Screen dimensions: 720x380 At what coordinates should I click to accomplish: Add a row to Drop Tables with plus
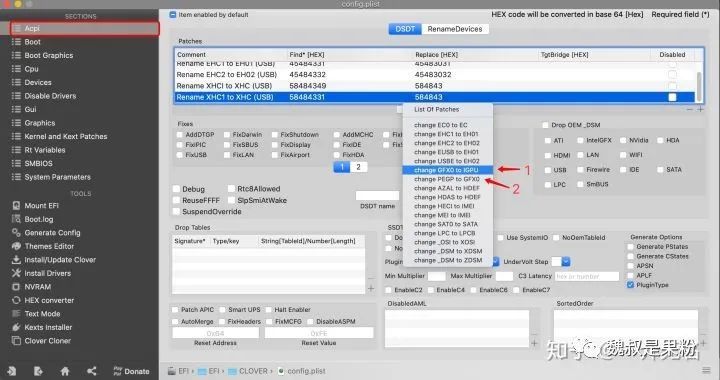coord(371,288)
